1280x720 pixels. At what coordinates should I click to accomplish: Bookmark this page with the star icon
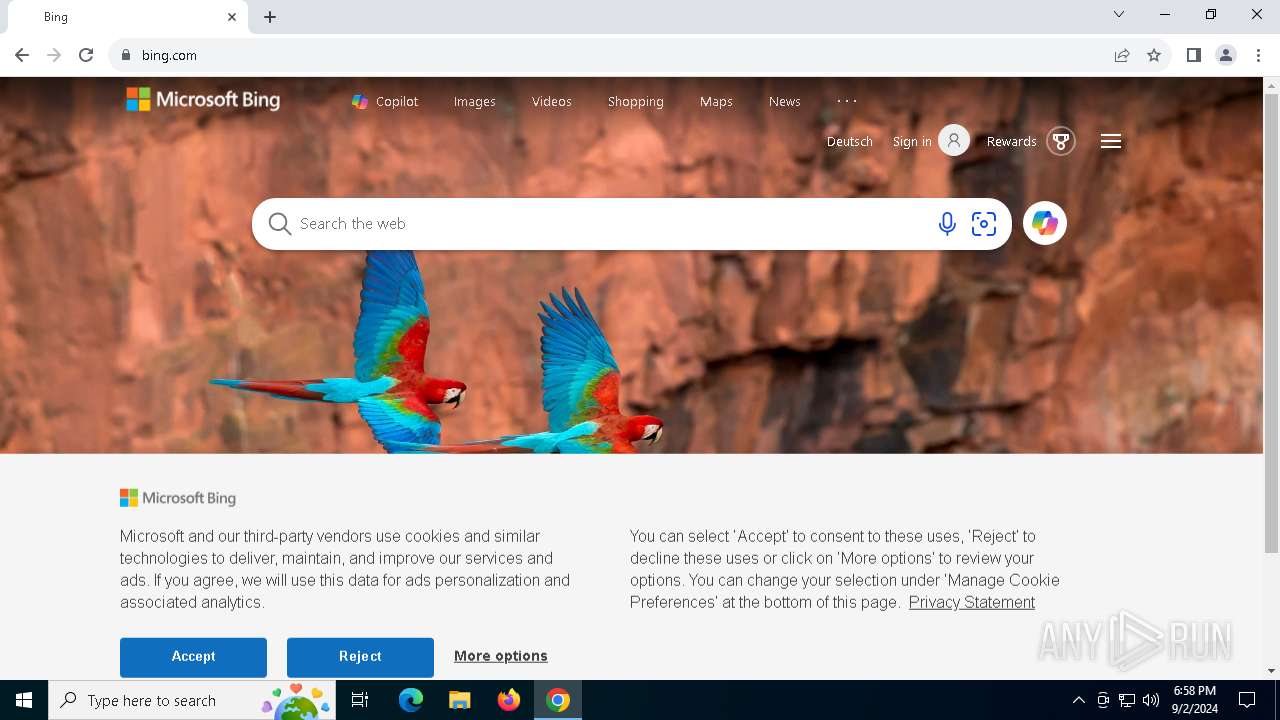click(1154, 55)
